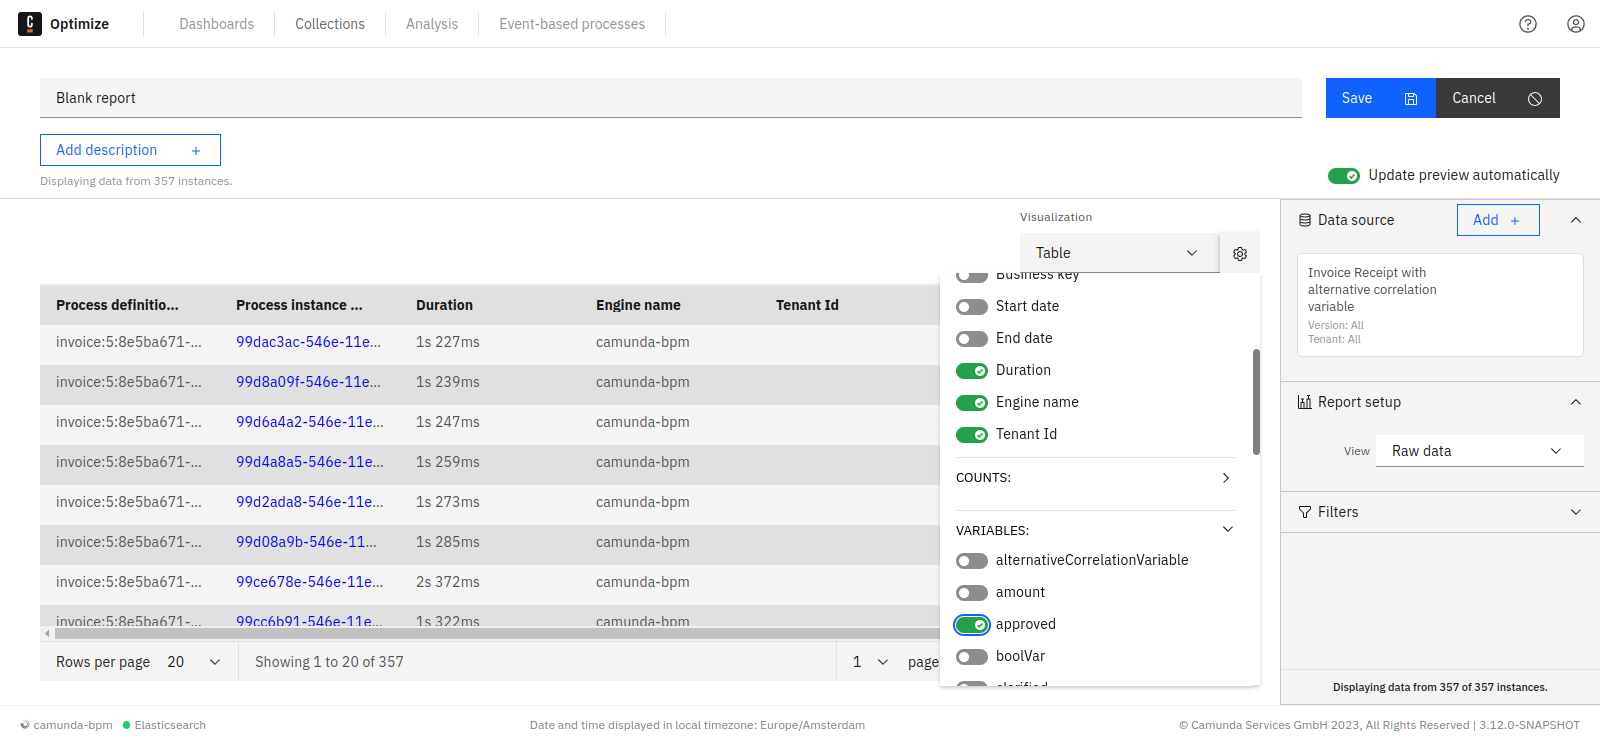Image resolution: width=1600 pixels, height=743 pixels.
Task: Open the Raw data view dropdown
Action: click(x=1478, y=451)
